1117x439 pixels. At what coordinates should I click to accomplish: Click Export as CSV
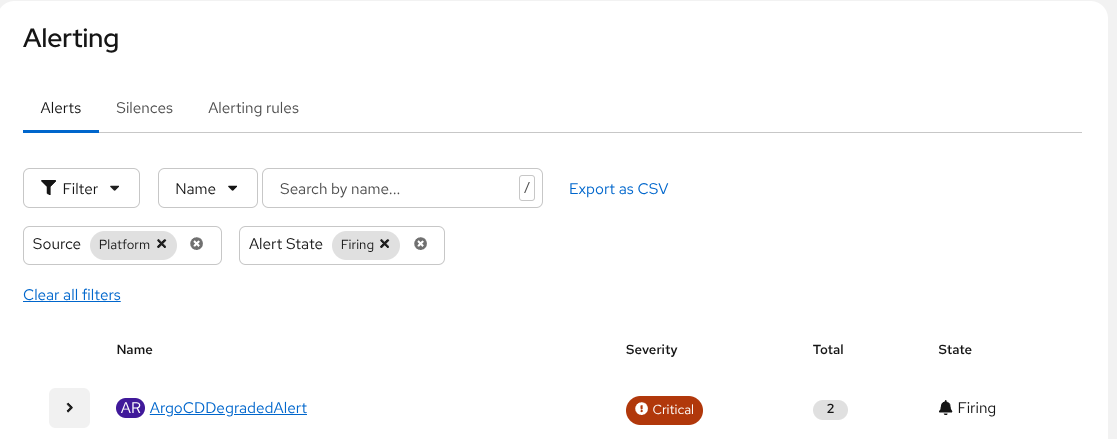point(618,189)
